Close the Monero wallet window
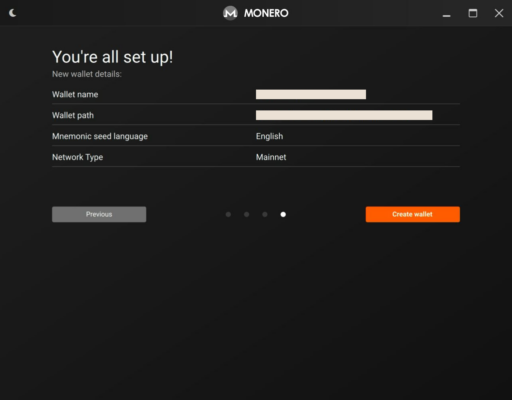This screenshot has width=512, height=400. click(499, 13)
